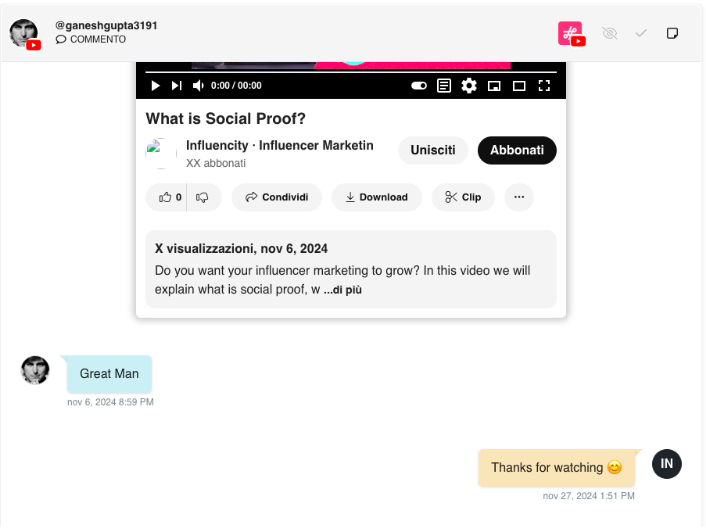Mute the video volume speaker icon
Image resolution: width=706 pixels, height=532 pixels.
click(x=198, y=86)
